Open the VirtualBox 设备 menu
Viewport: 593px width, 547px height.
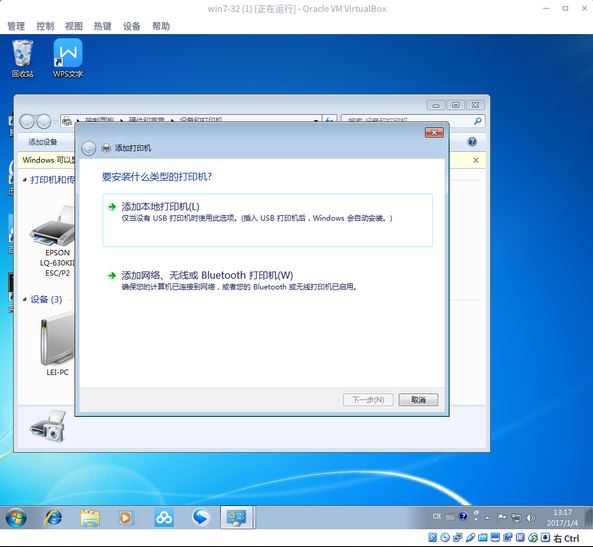[x=132, y=26]
